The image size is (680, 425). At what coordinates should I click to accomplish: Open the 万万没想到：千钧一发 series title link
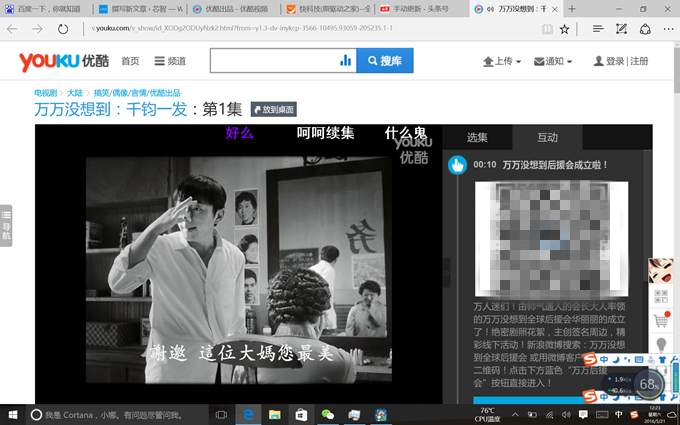pyautogui.click(x=111, y=109)
